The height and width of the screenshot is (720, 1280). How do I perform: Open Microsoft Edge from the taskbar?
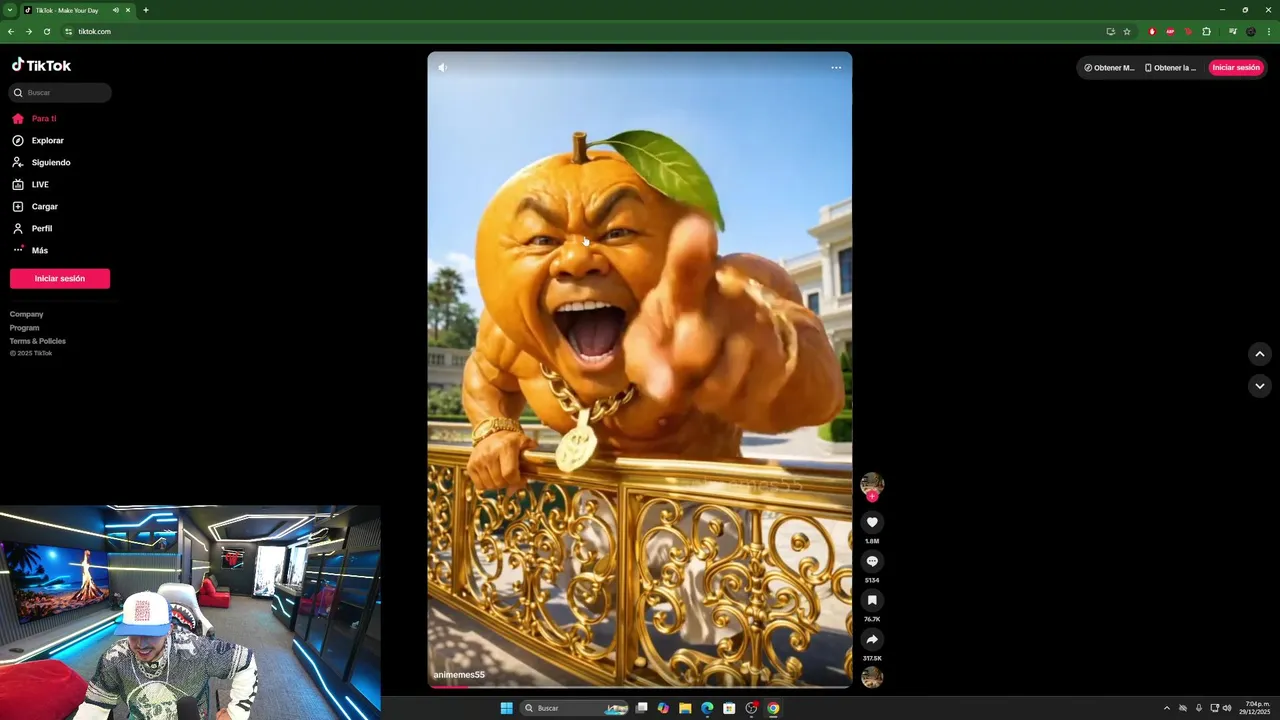click(707, 708)
